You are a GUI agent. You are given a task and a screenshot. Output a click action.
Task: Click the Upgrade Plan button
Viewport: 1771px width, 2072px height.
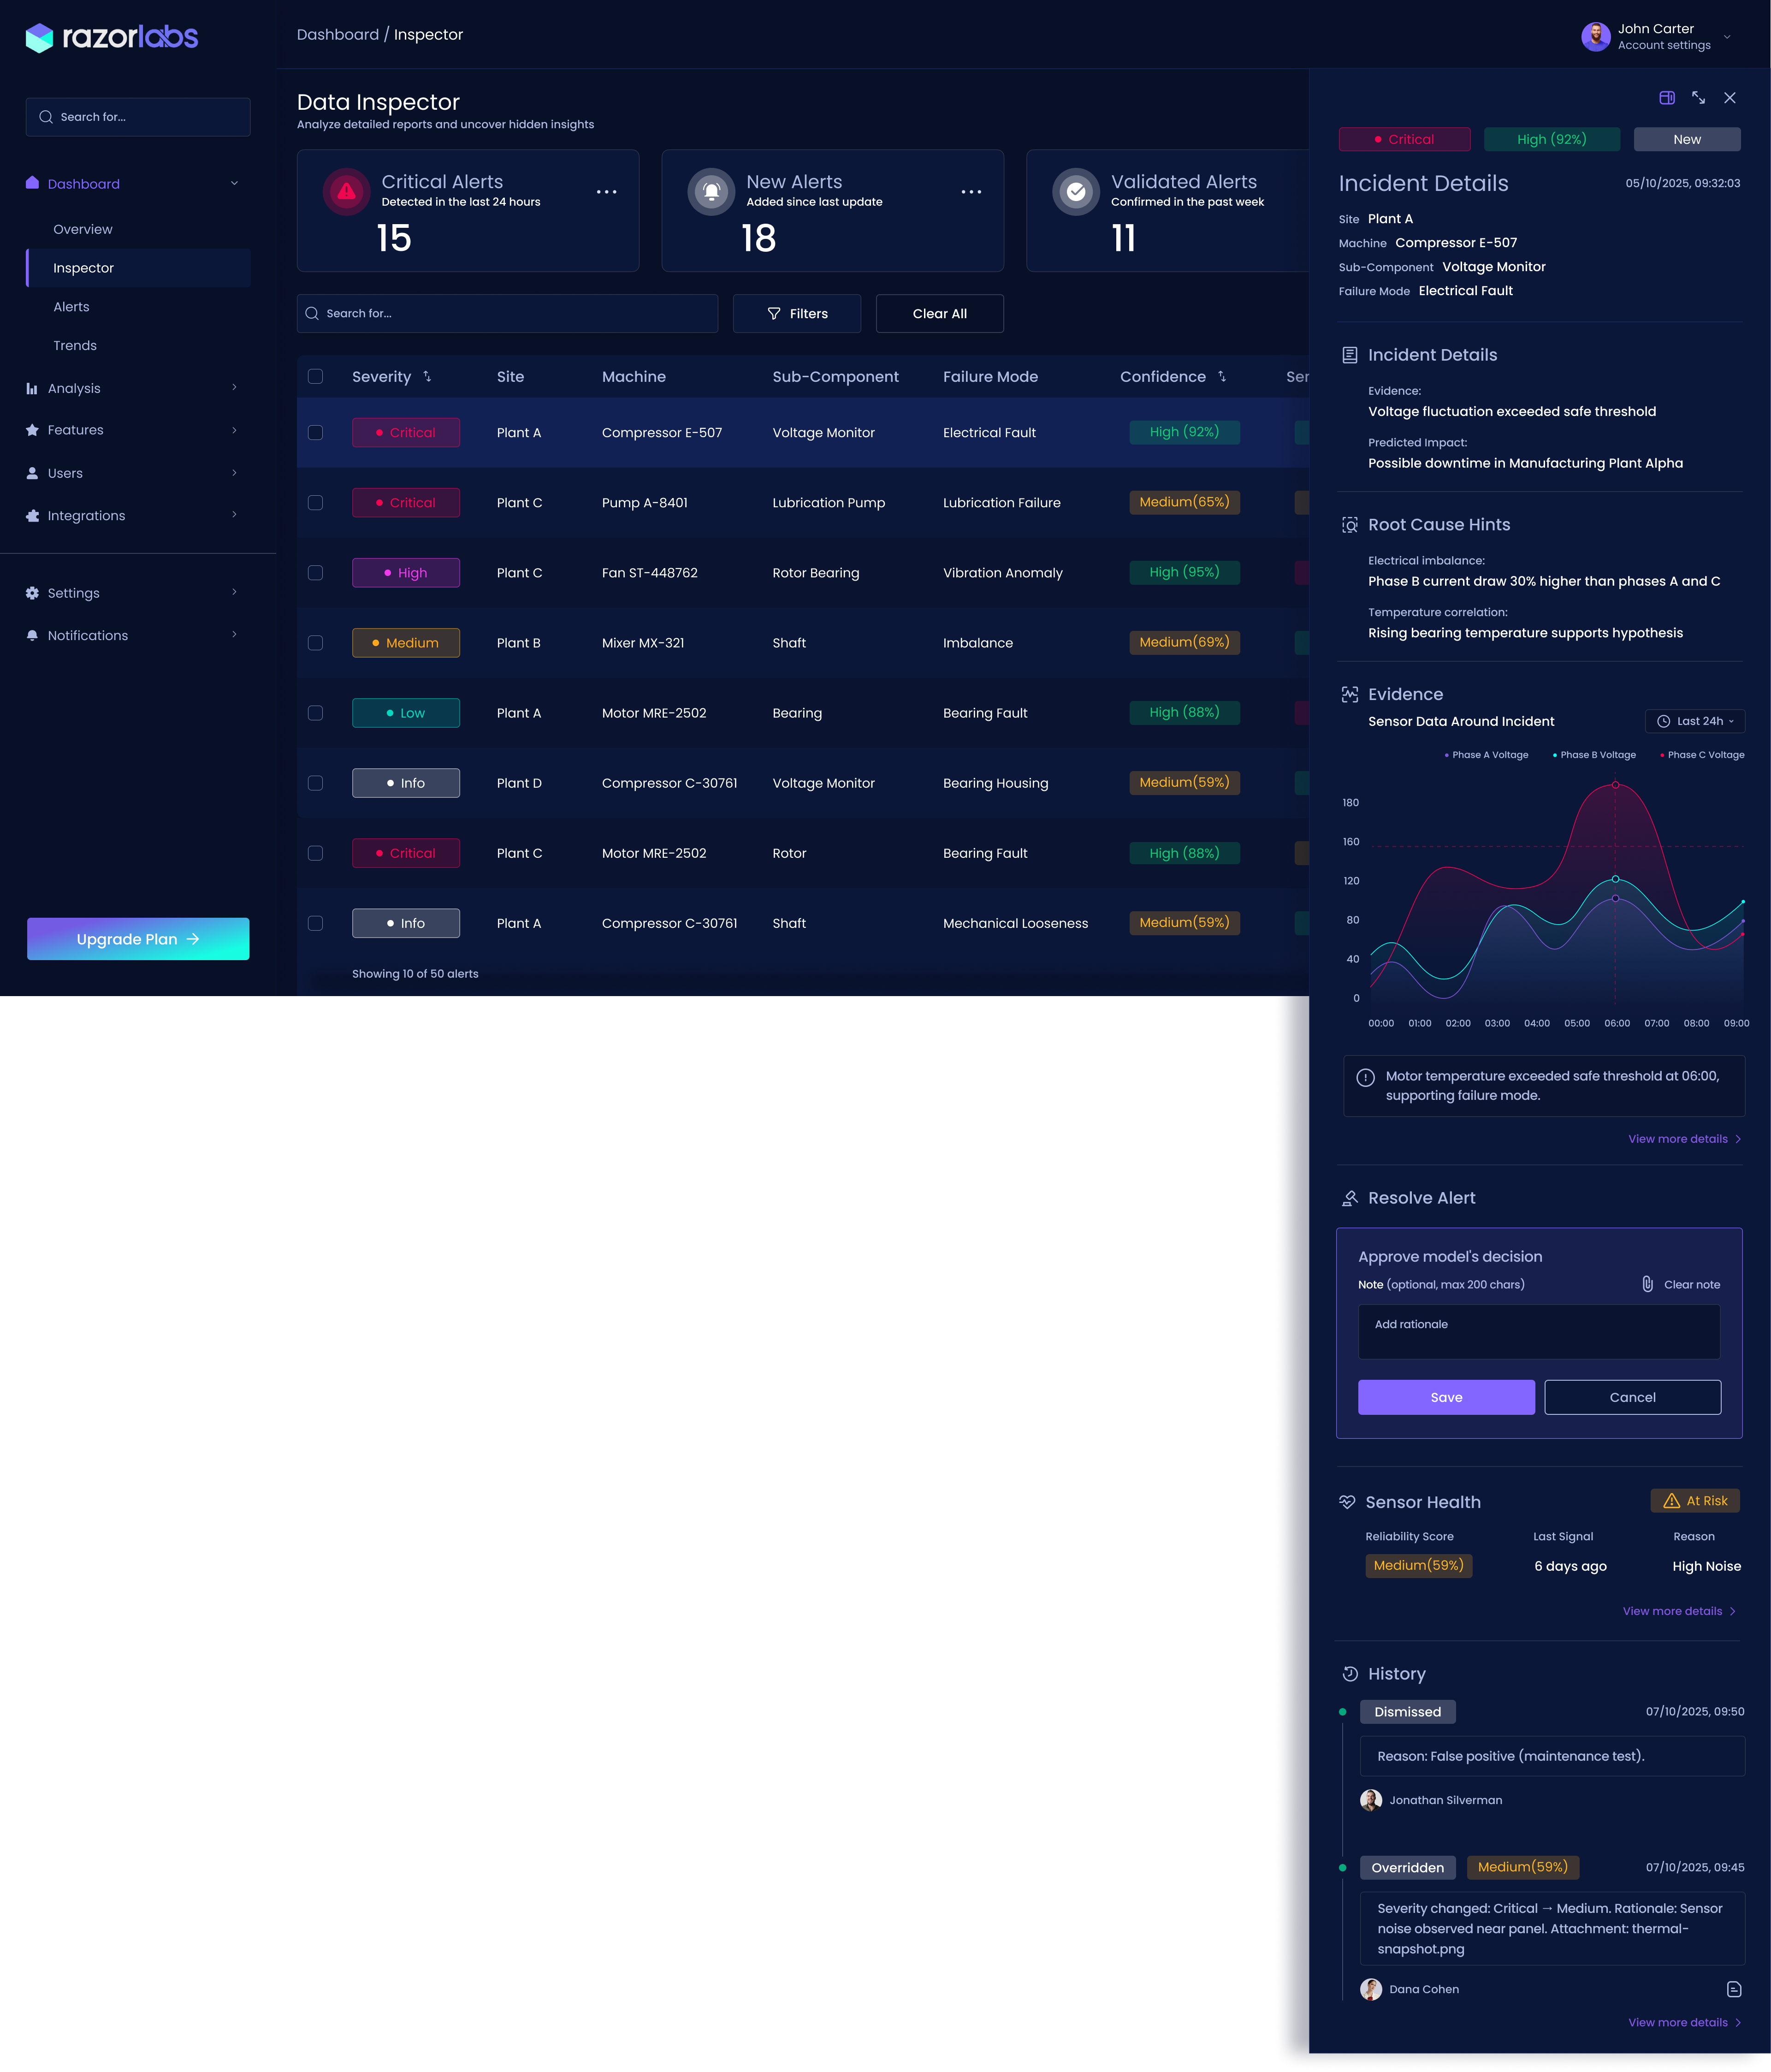tap(138, 939)
